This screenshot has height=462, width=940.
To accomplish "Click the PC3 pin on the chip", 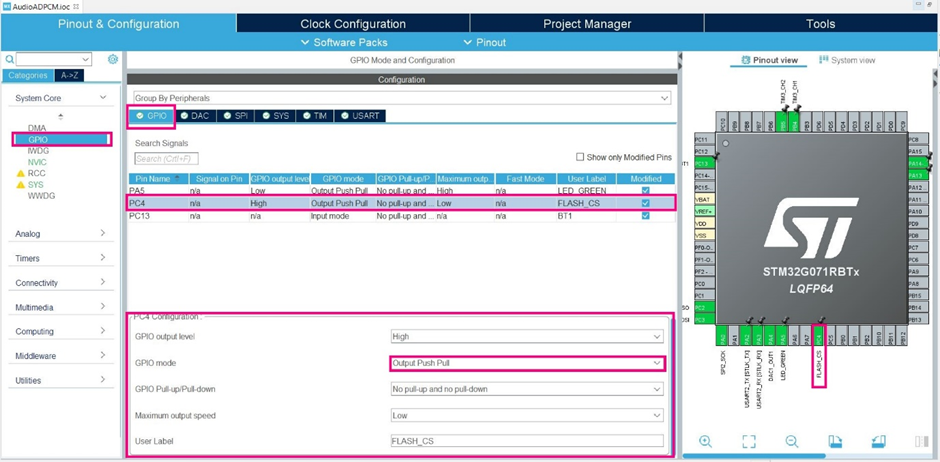I will (x=704, y=319).
